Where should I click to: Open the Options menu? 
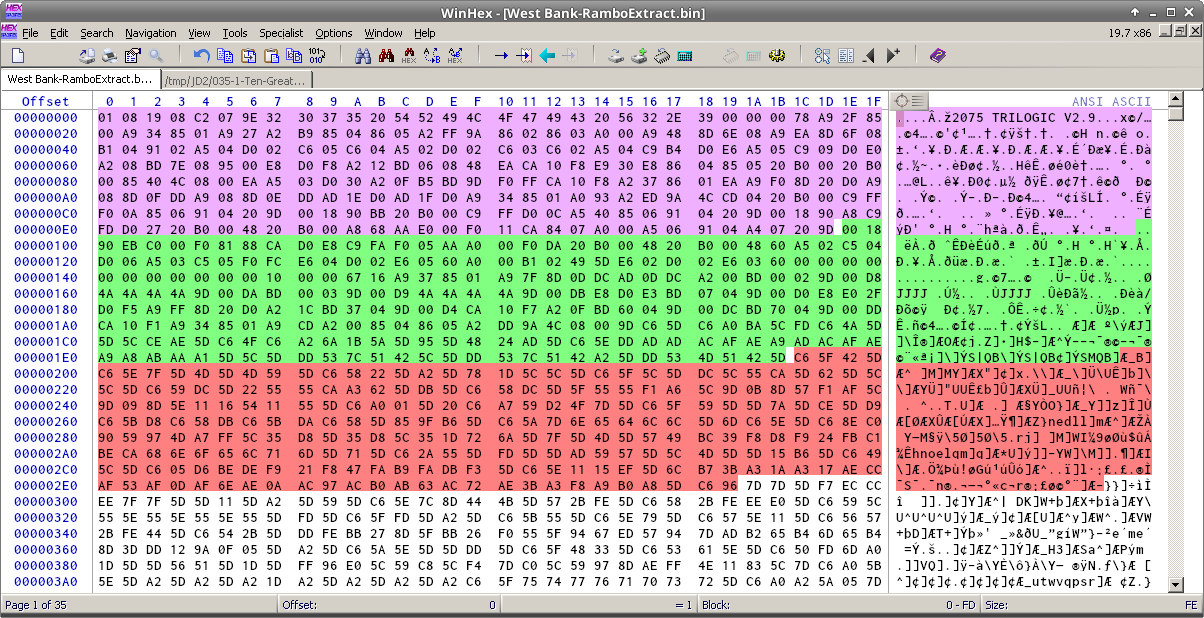334,33
